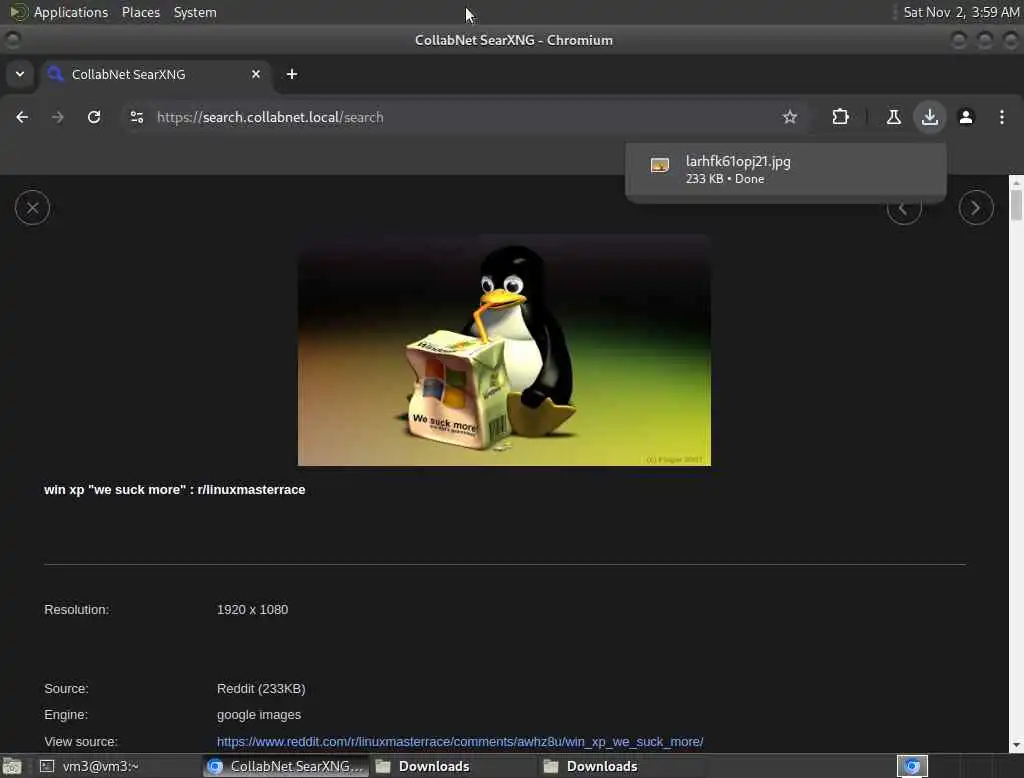Open the Places menu

140,12
